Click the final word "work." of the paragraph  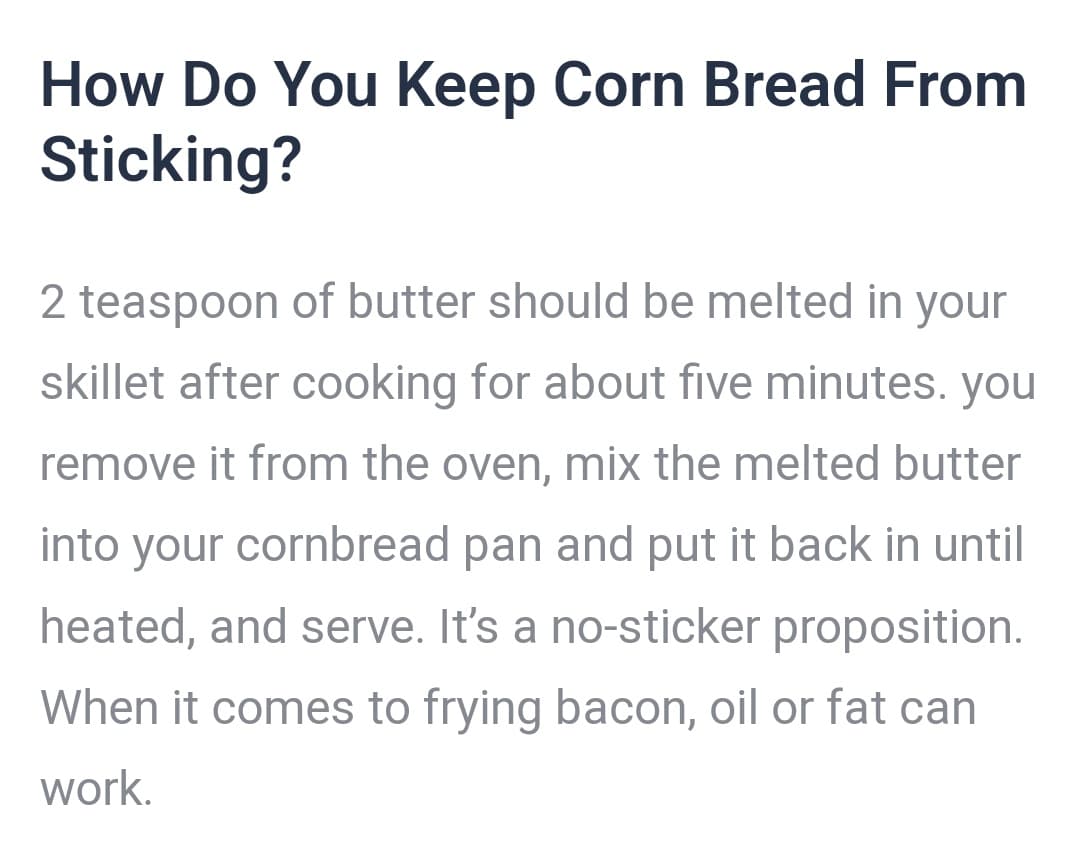96,789
